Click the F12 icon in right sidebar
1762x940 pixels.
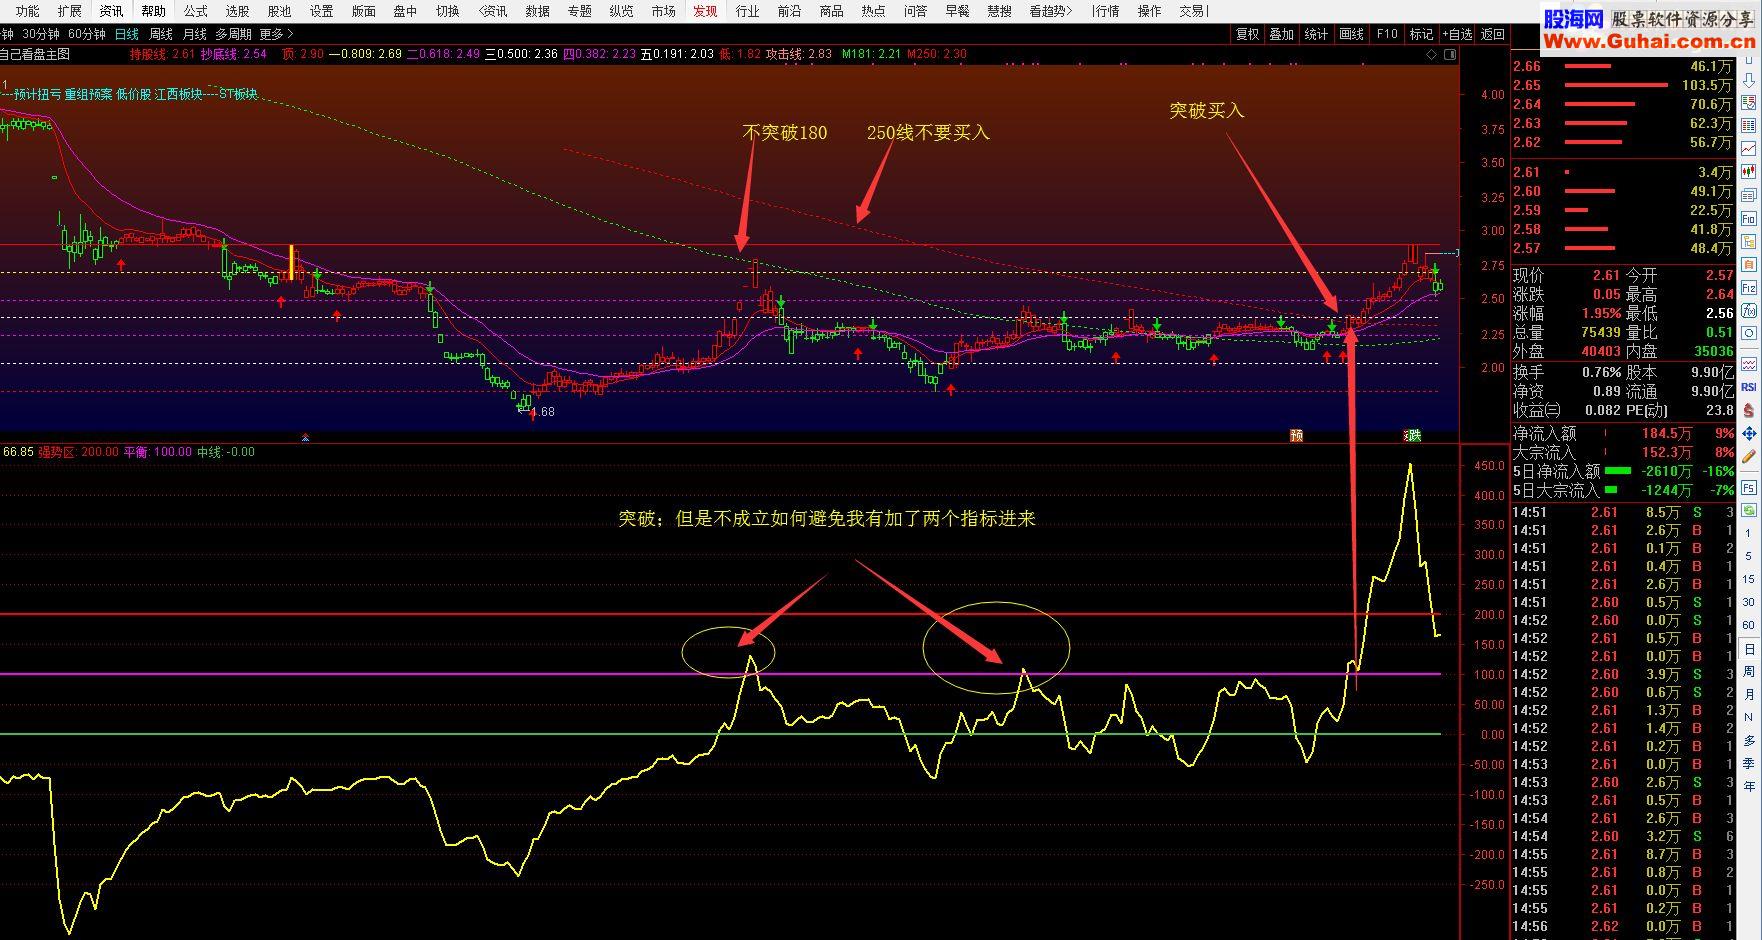[x=1749, y=287]
